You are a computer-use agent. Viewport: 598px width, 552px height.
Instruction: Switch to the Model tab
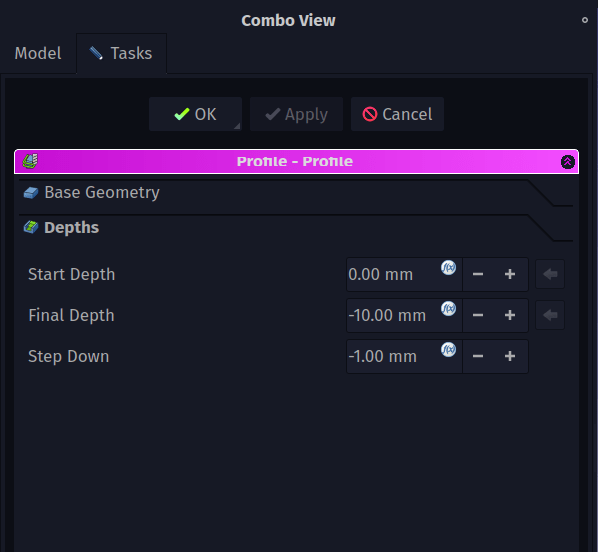pos(38,53)
